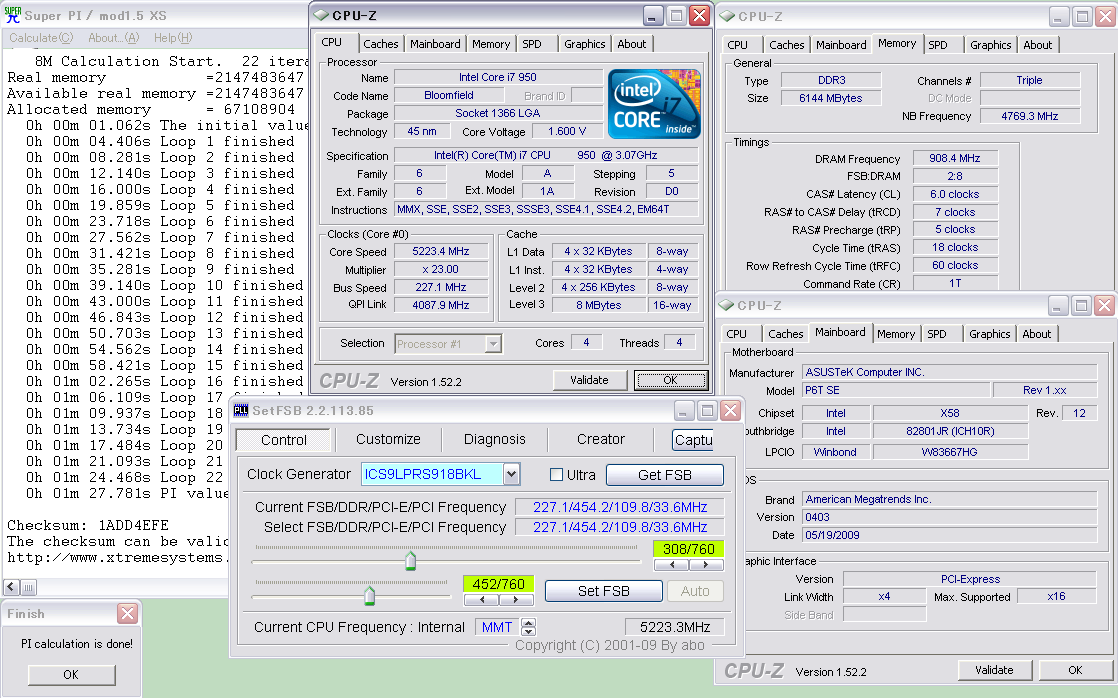The image size is (1118, 698).
Task: Click the Memory CPU-Z window title icon
Action: [x=727, y=16]
